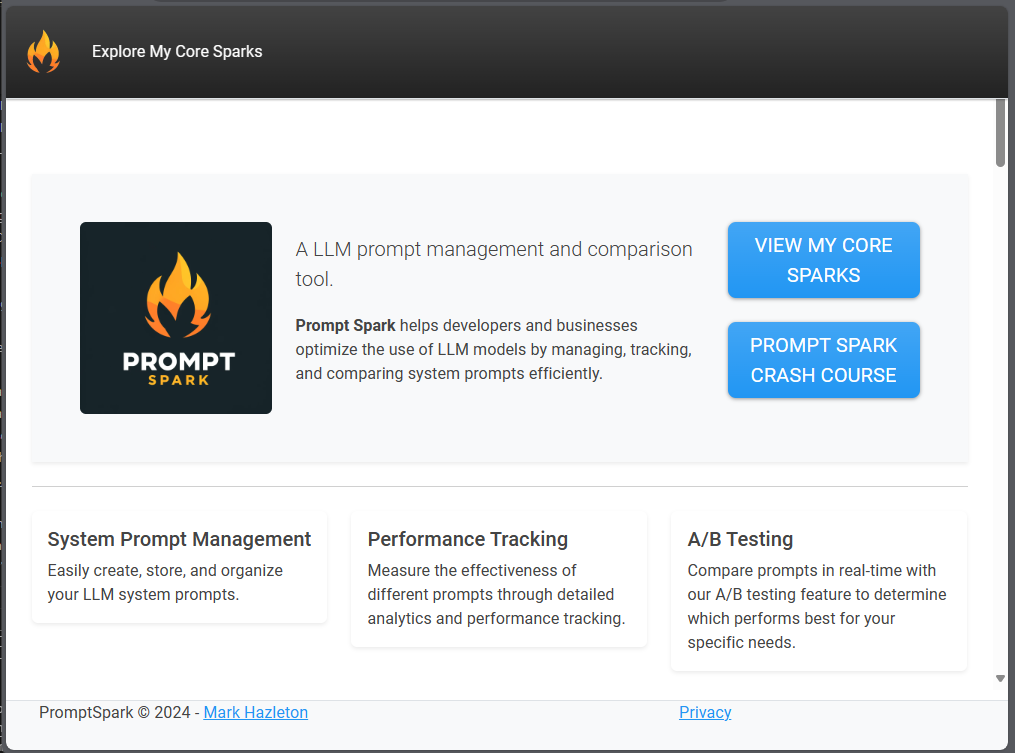Open the Mark Hazleton footer link
The width and height of the screenshot is (1015, 753).
[255, 712]
